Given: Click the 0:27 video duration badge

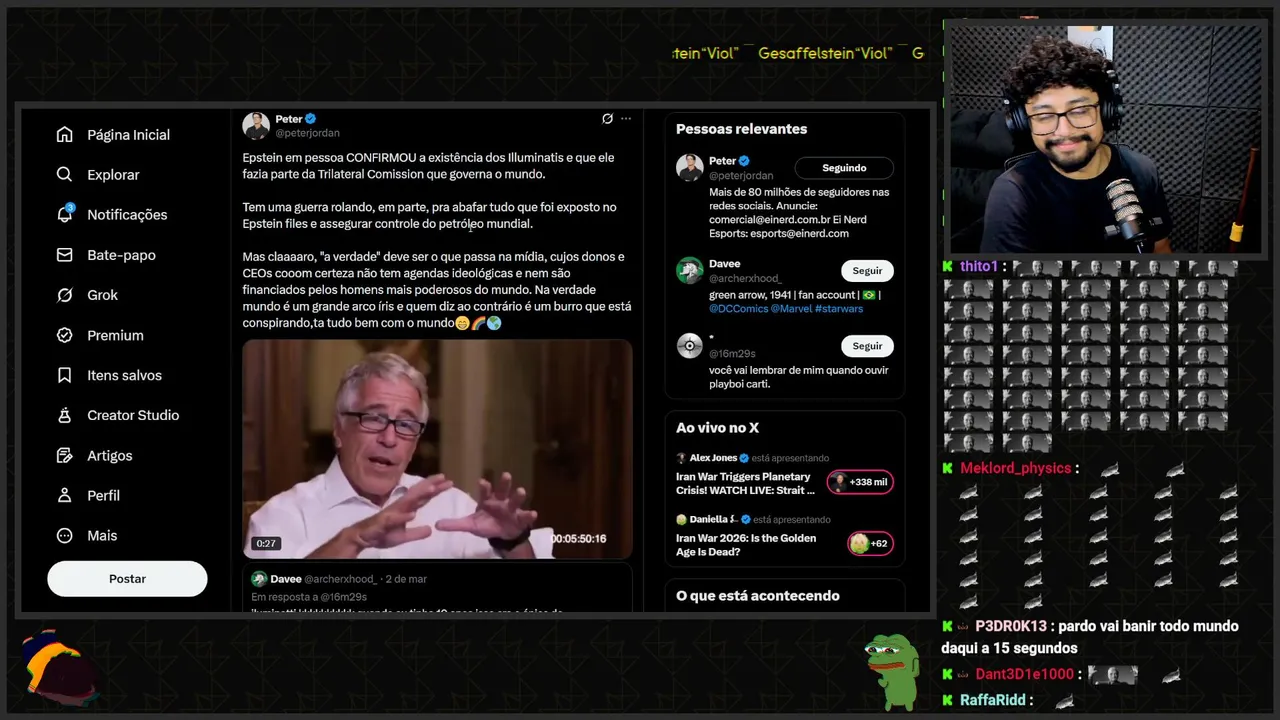Looking at the screenshot, I should (x=266, y=544).
